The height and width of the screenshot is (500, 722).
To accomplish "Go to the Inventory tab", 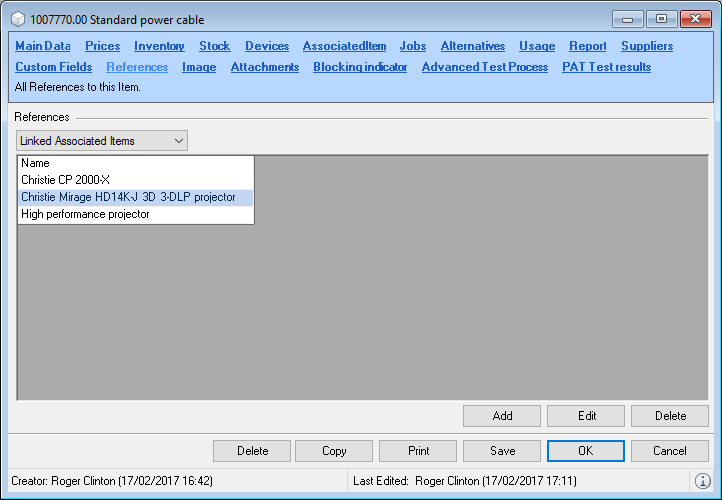I will 159,46.
